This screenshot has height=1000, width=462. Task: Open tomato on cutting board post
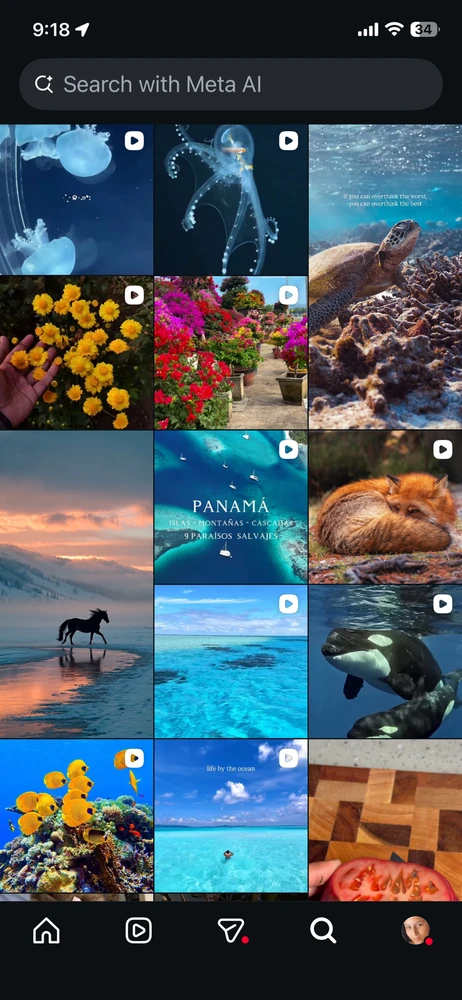[x=385, y=820]
